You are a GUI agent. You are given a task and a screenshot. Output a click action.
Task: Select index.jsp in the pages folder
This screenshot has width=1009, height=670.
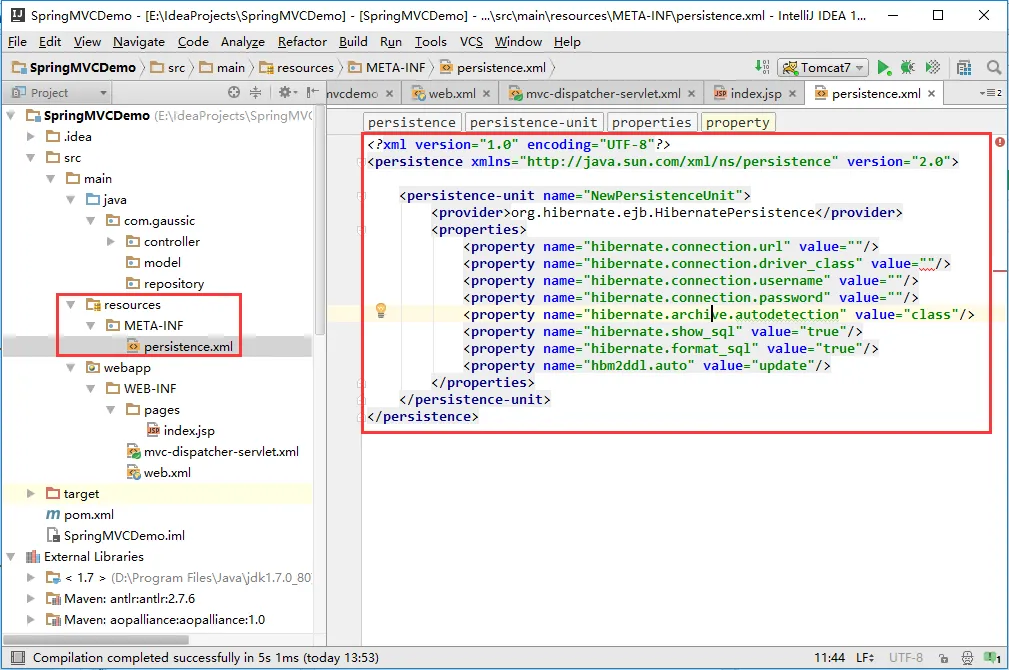pos(180,431)
